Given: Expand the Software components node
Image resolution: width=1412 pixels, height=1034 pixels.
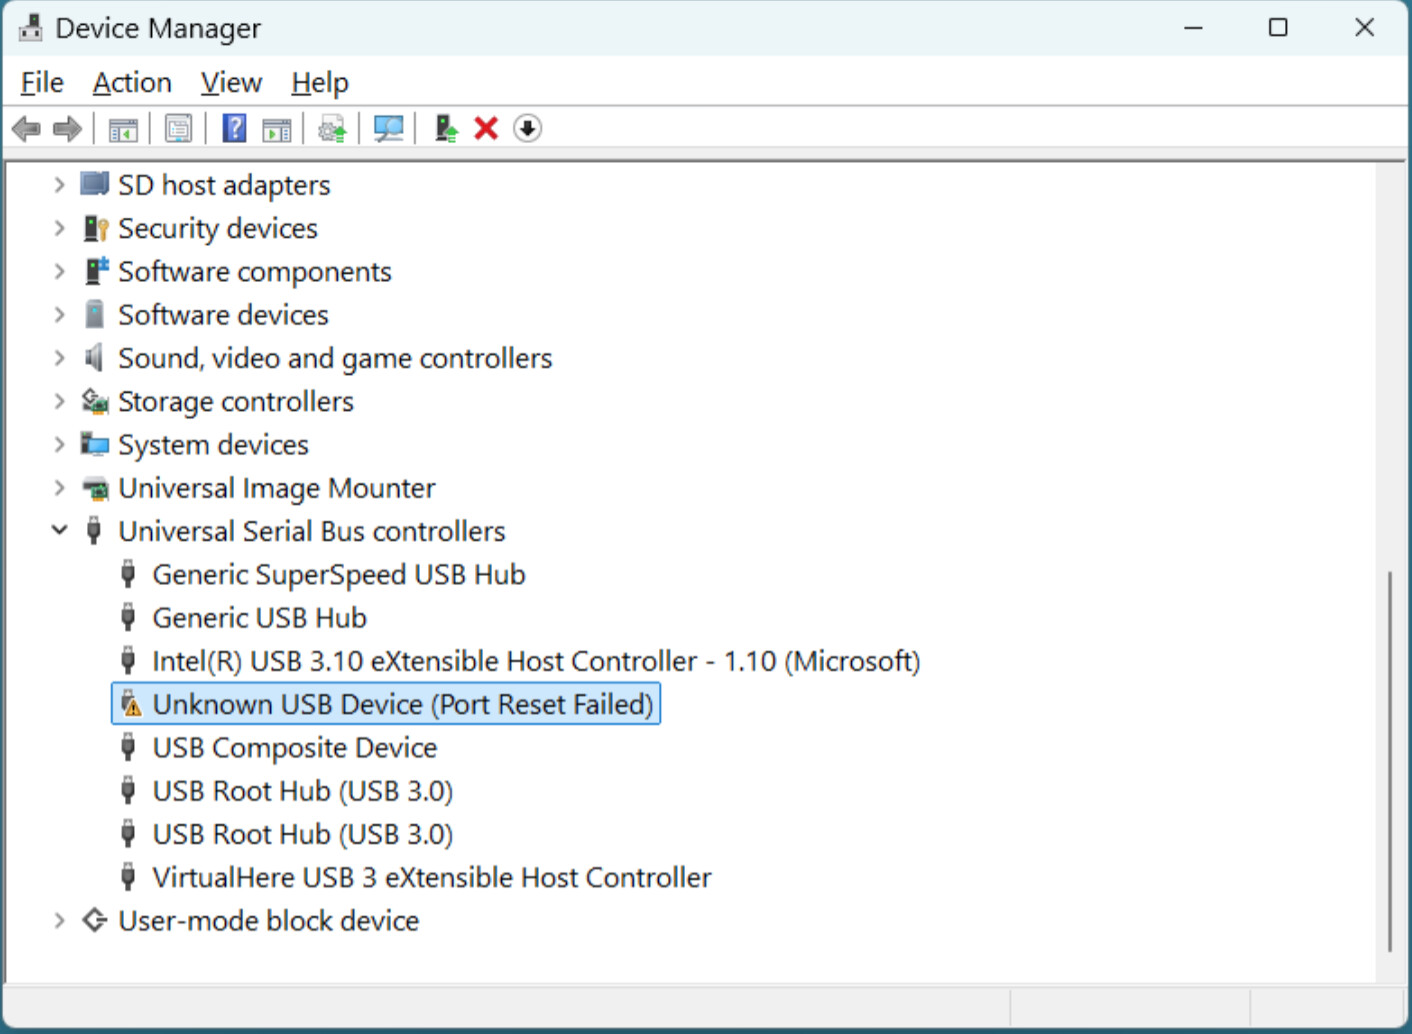Looking at the screenshot, I should (x=59, y=271).
